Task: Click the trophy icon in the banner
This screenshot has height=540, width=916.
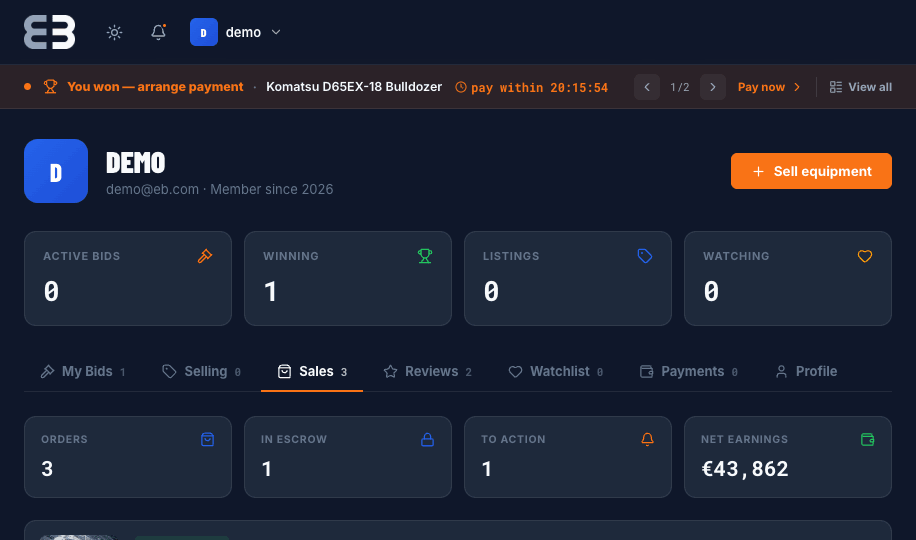Action: pos(50,87)
